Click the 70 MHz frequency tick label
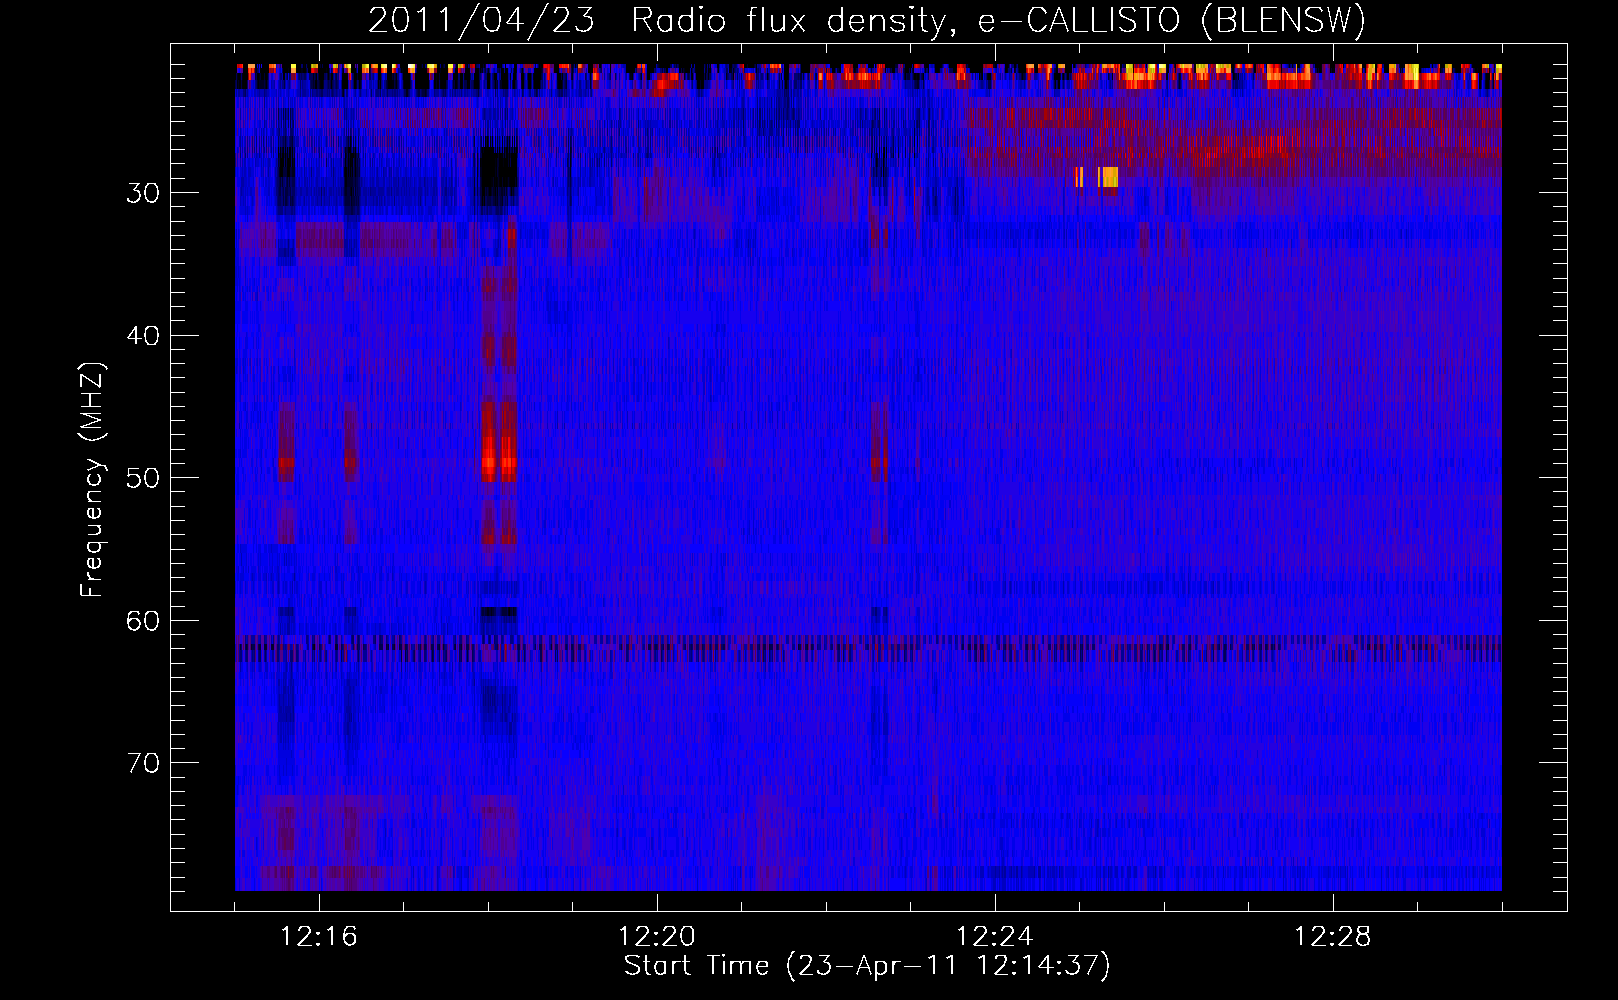Viewport: 1618px width, 1000px height. 143,763
